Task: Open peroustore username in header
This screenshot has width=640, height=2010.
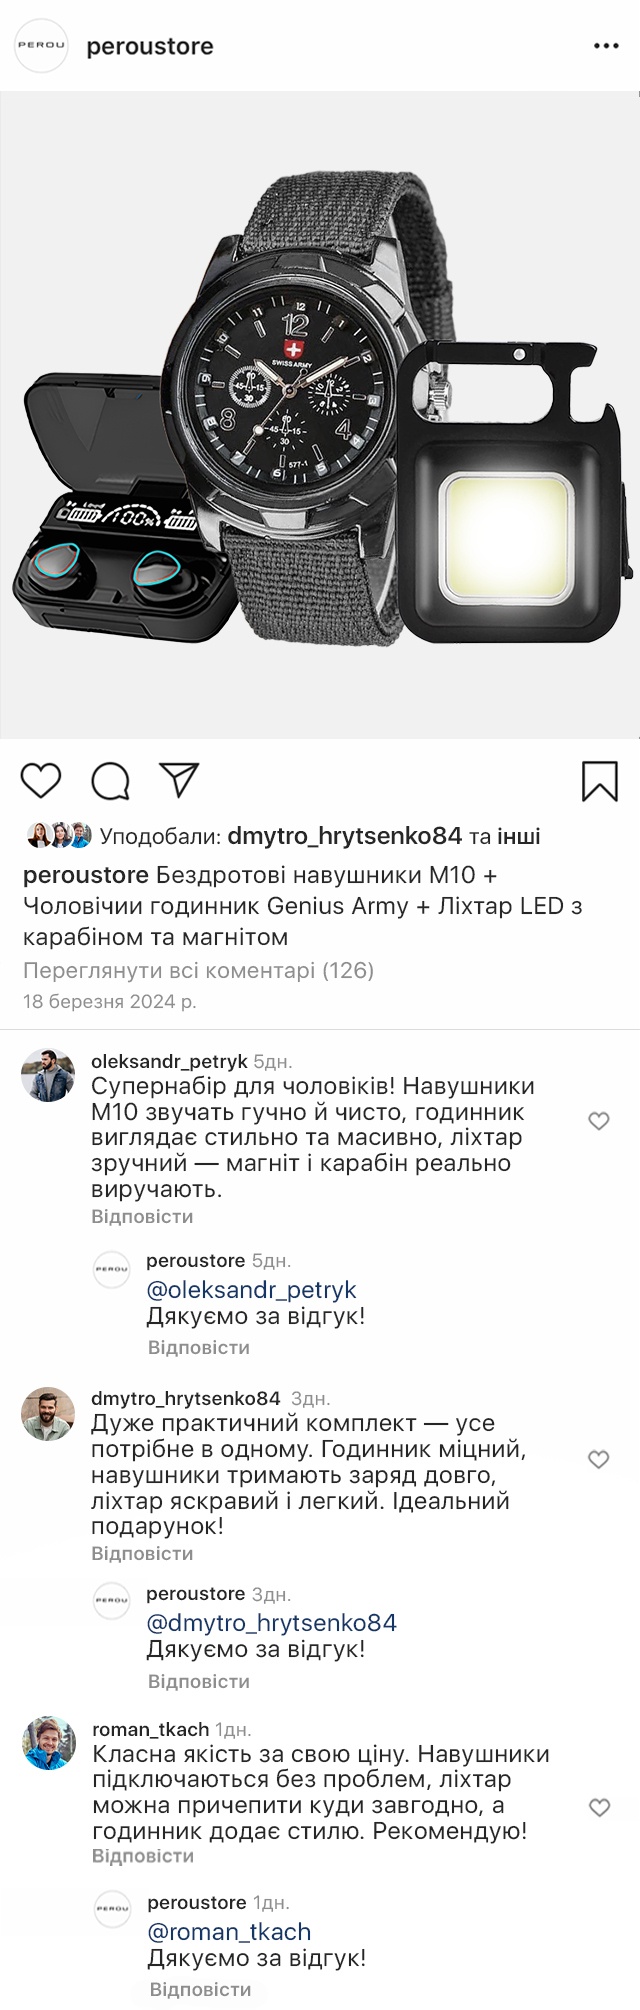Action: (x=150, y=46)
